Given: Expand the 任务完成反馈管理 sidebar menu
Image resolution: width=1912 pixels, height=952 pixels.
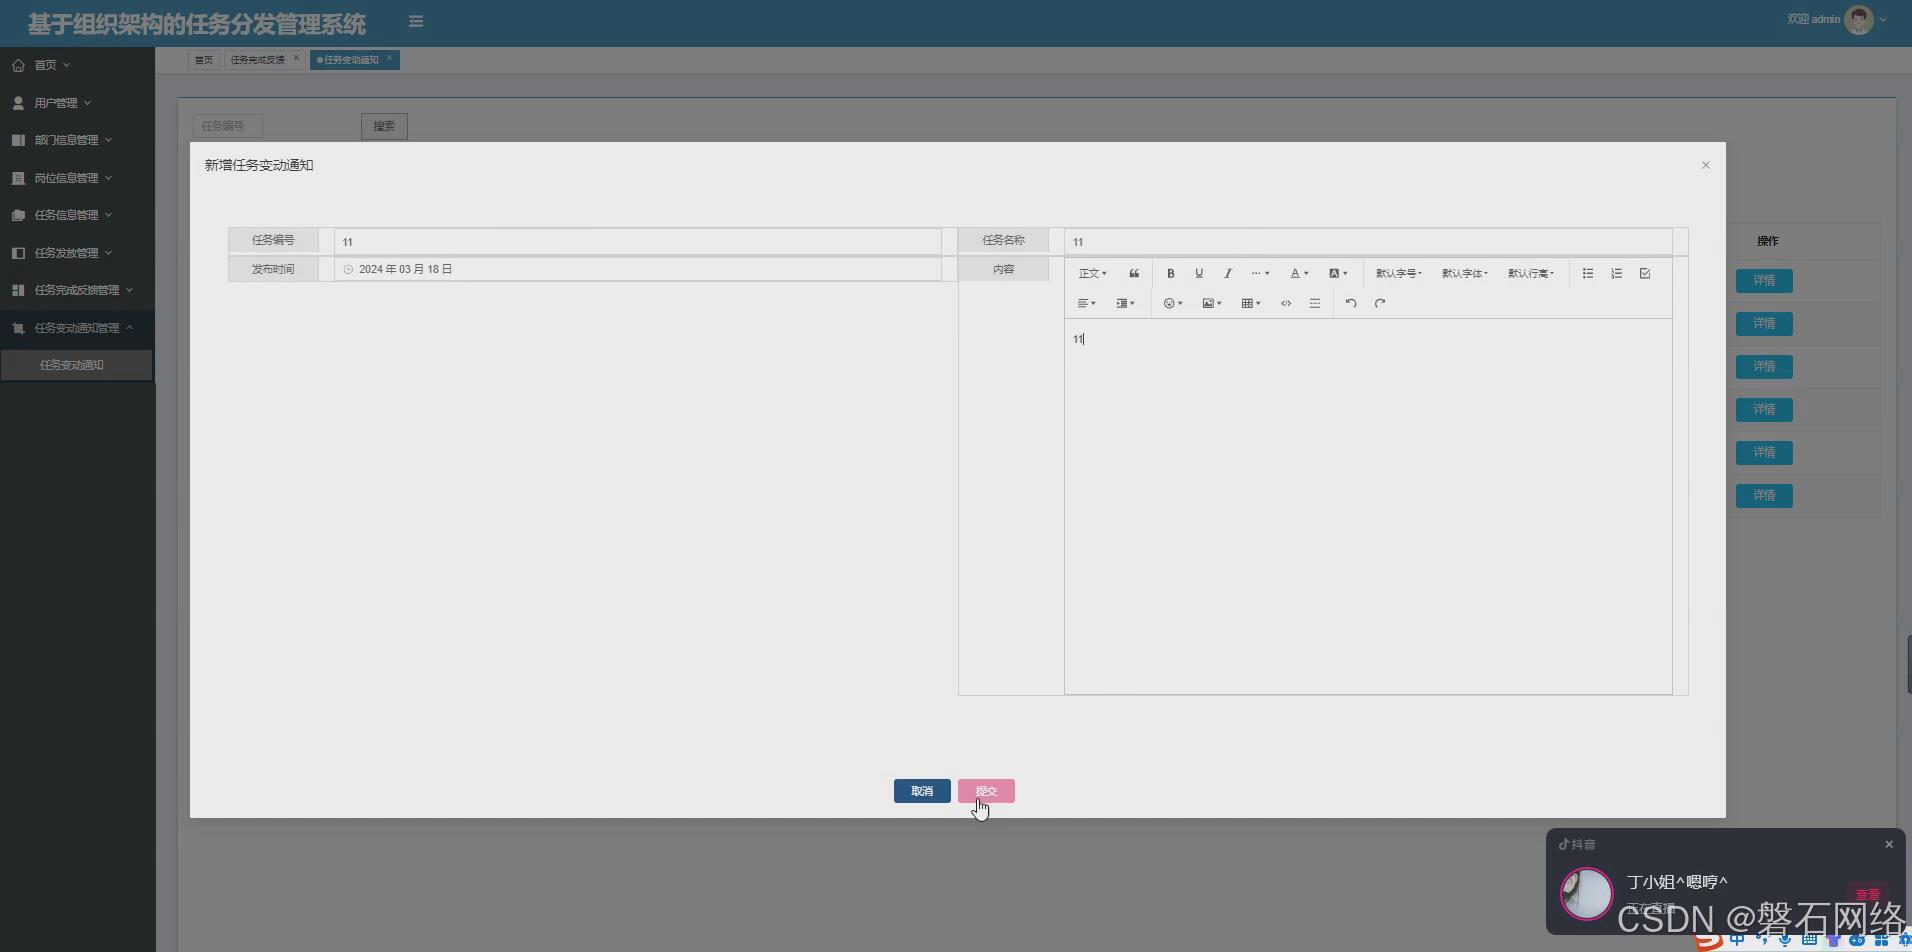Looking at the screenshot, I should click(77, 290).
